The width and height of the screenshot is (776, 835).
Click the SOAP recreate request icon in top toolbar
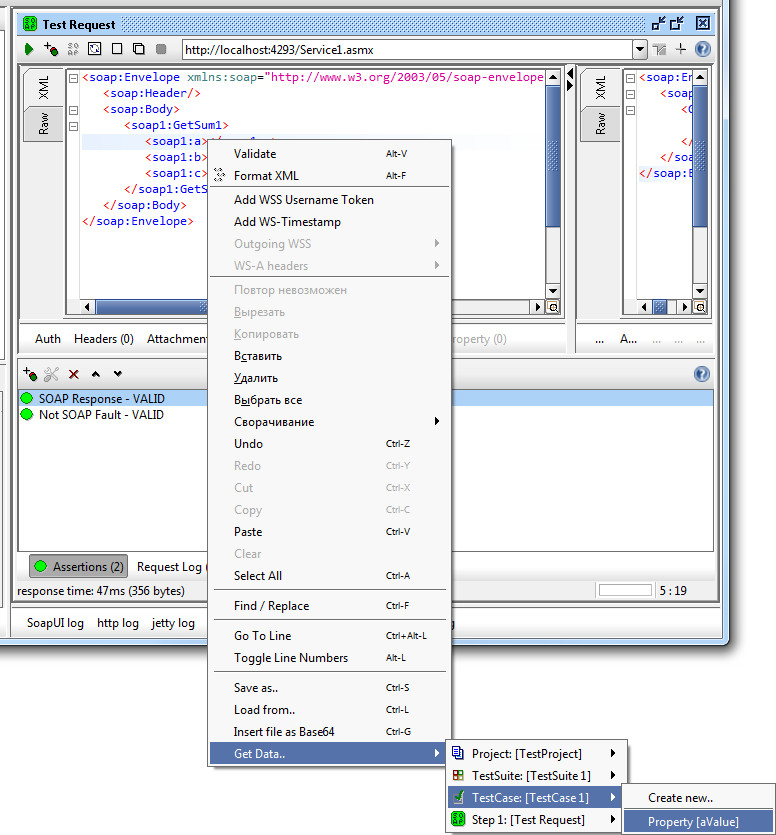tap(73, 50)
